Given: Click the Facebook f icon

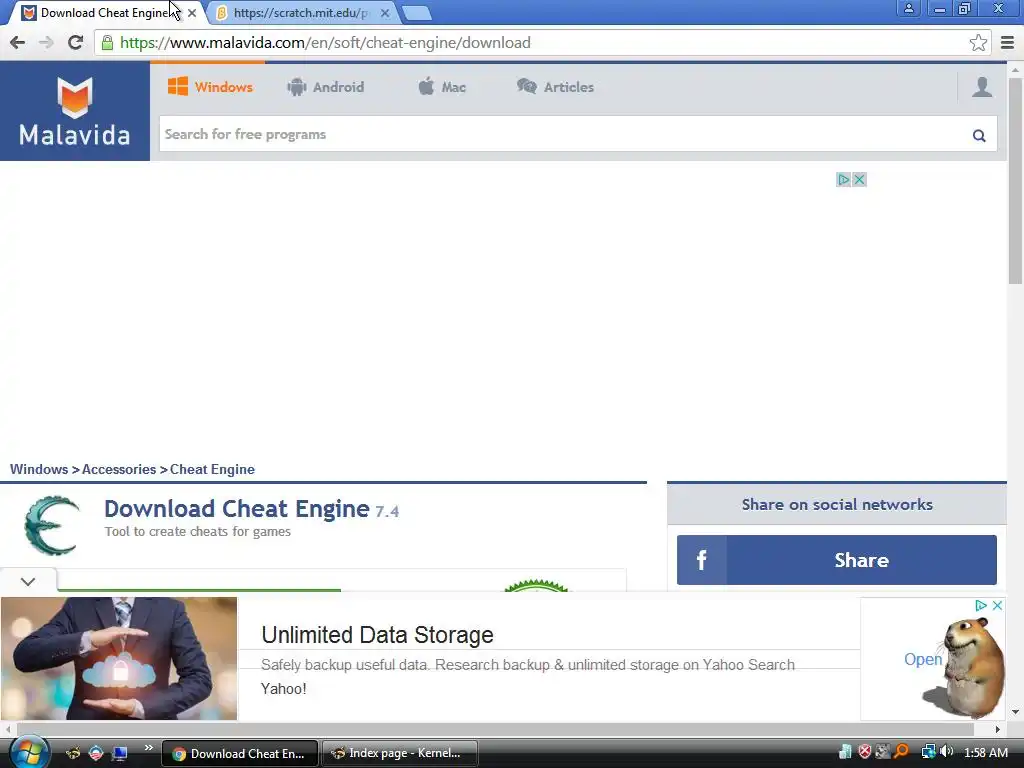Looking at the screenshot, I should point(701,560).
